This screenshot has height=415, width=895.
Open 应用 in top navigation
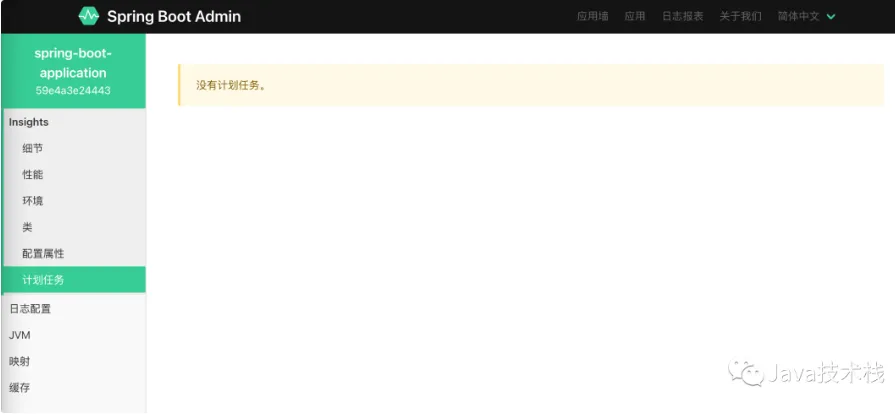(x=635, y=17)
